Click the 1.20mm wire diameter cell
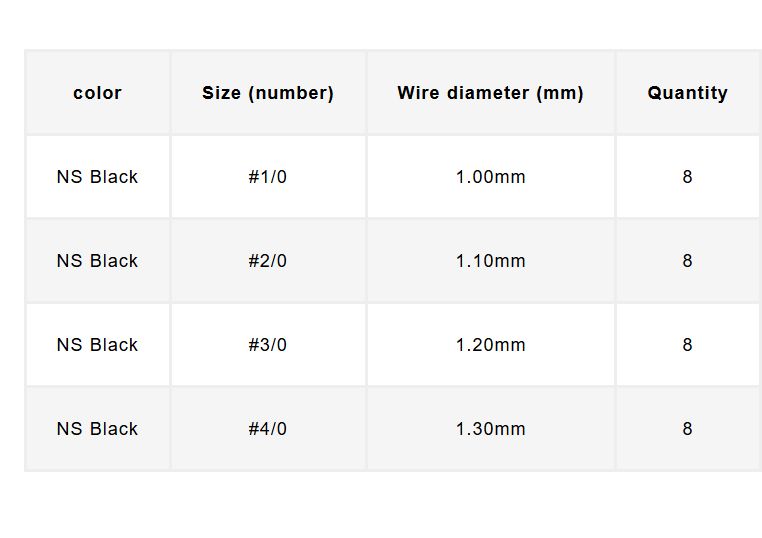The width and height of the screenshot is (762, 538). (490, 345)
